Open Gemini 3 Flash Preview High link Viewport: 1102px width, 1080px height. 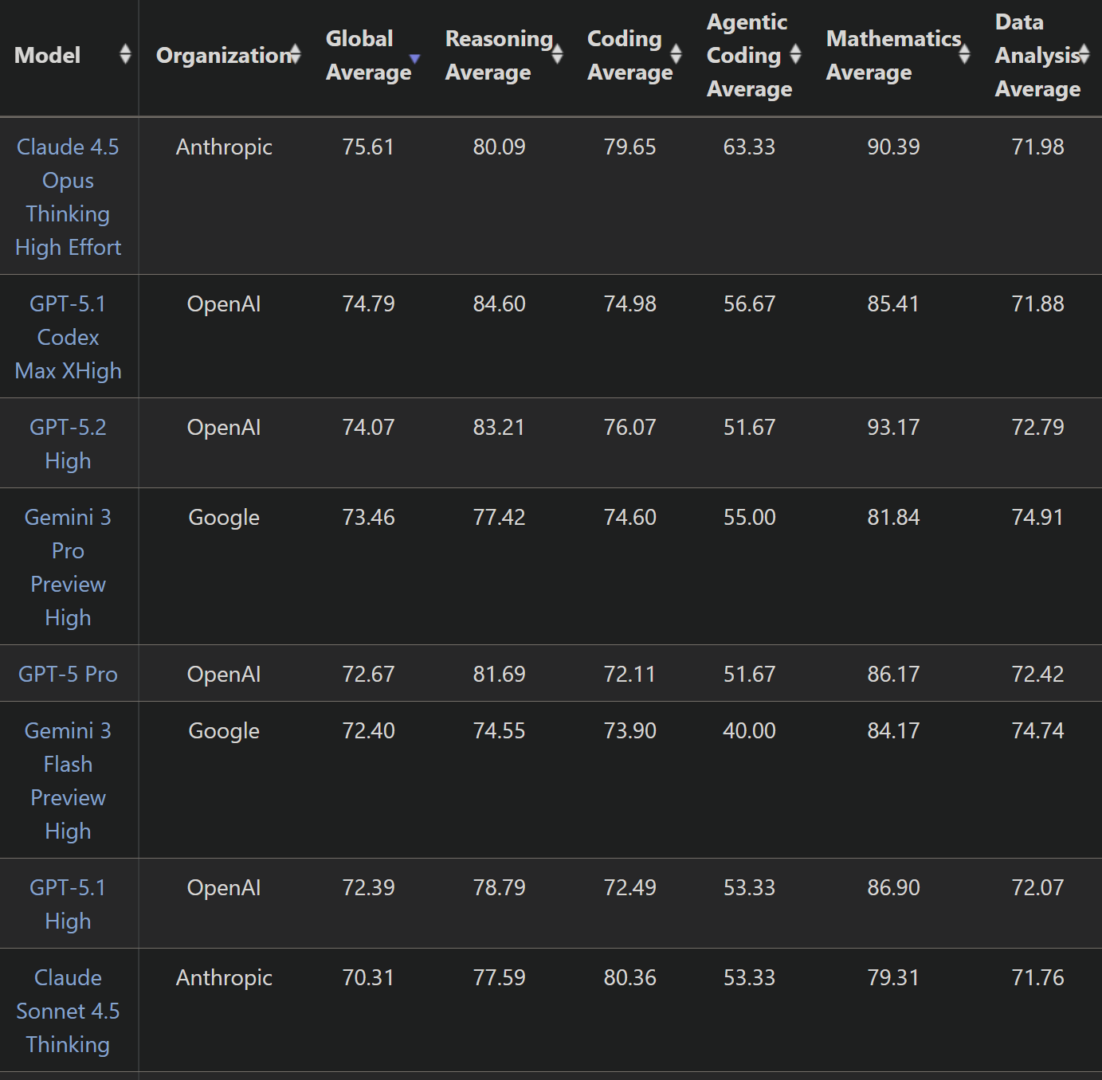pyautogui.click(x=68, y=780)
